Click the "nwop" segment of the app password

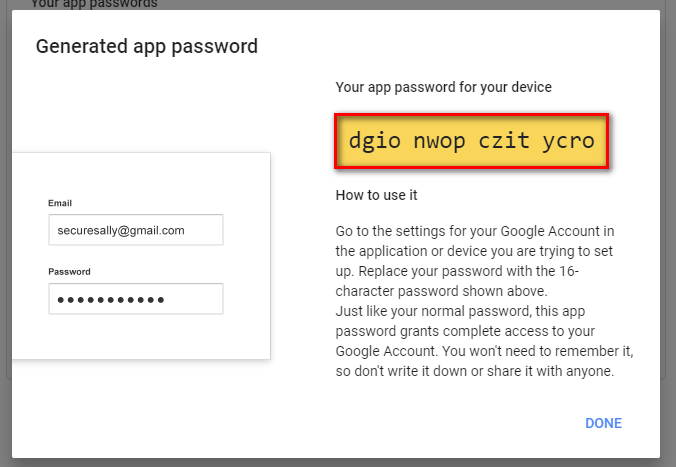coord(437,140)
